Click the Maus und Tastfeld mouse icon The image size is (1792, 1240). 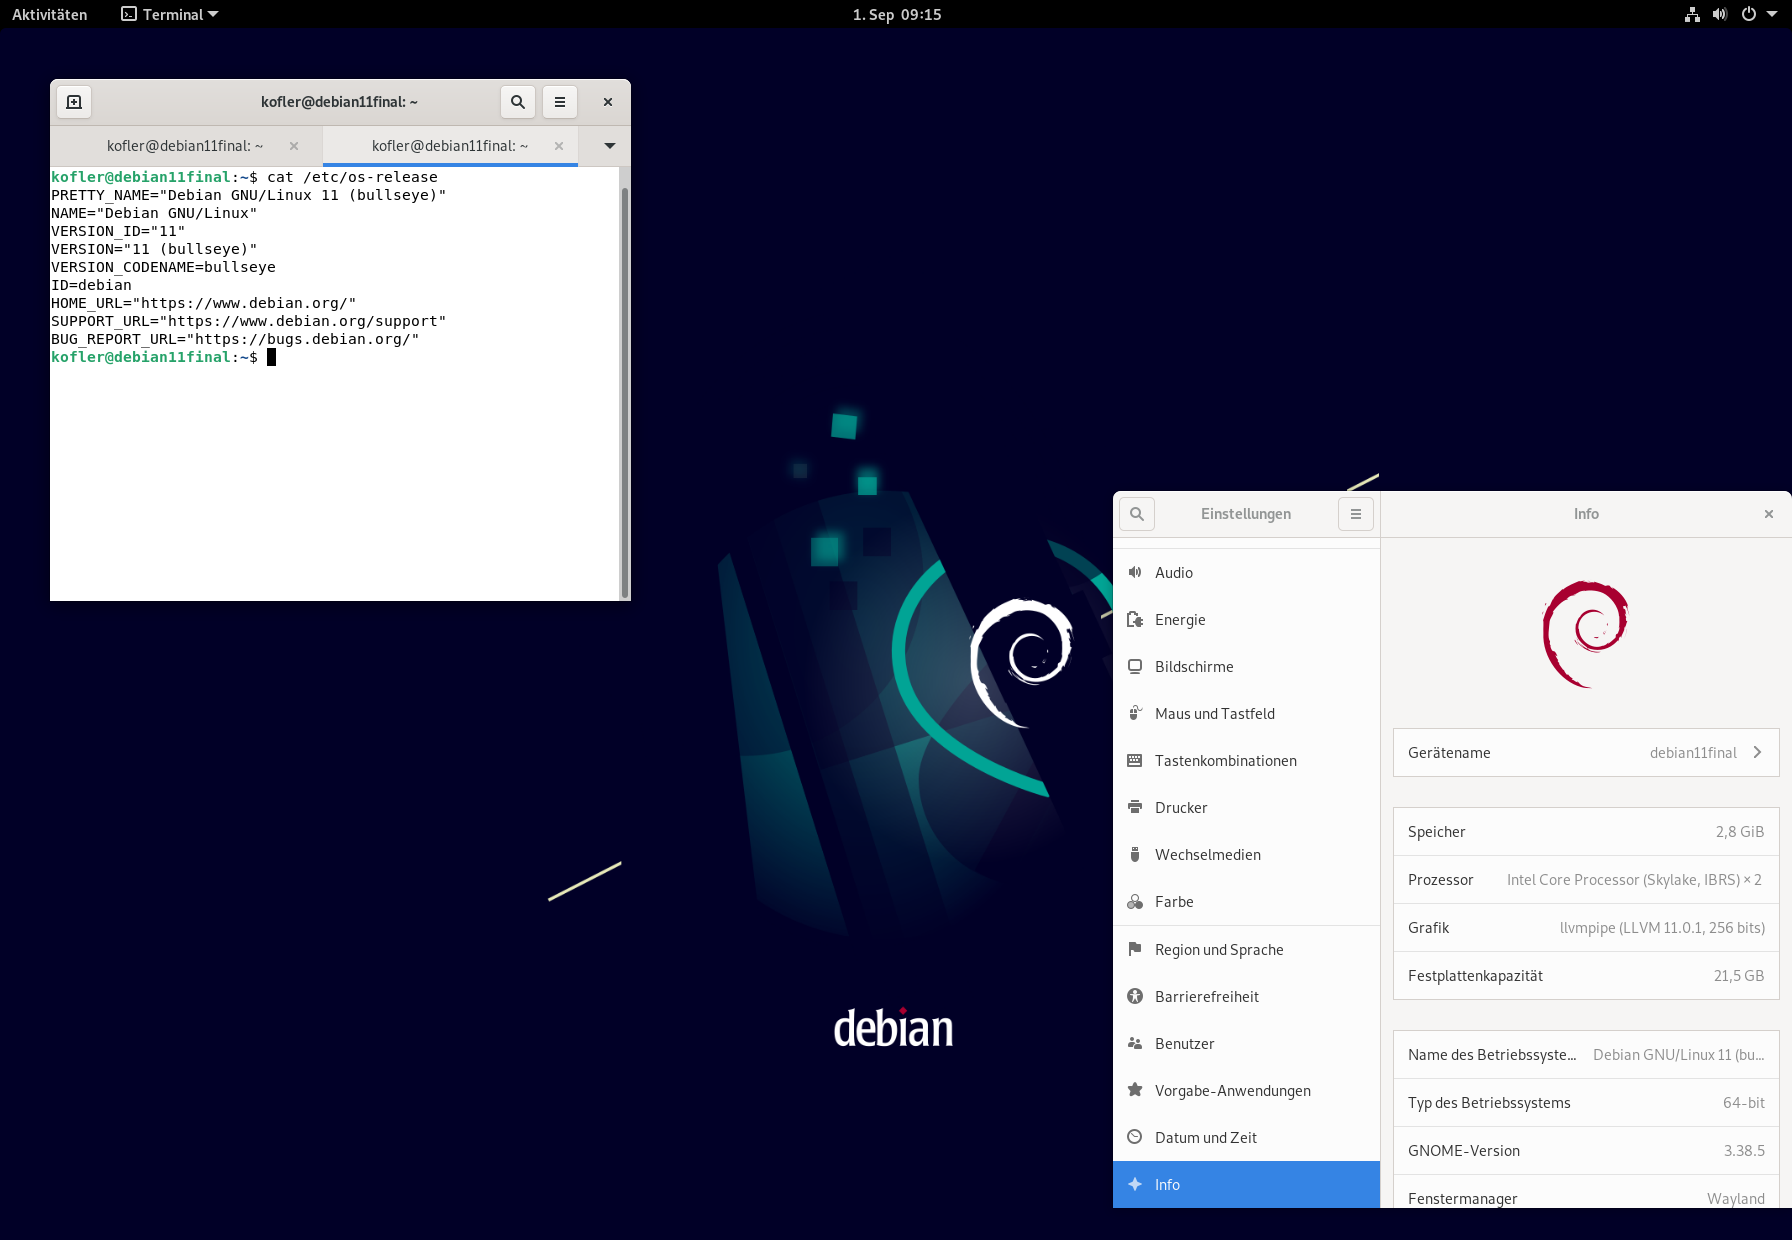click(x=1135, y=713)
